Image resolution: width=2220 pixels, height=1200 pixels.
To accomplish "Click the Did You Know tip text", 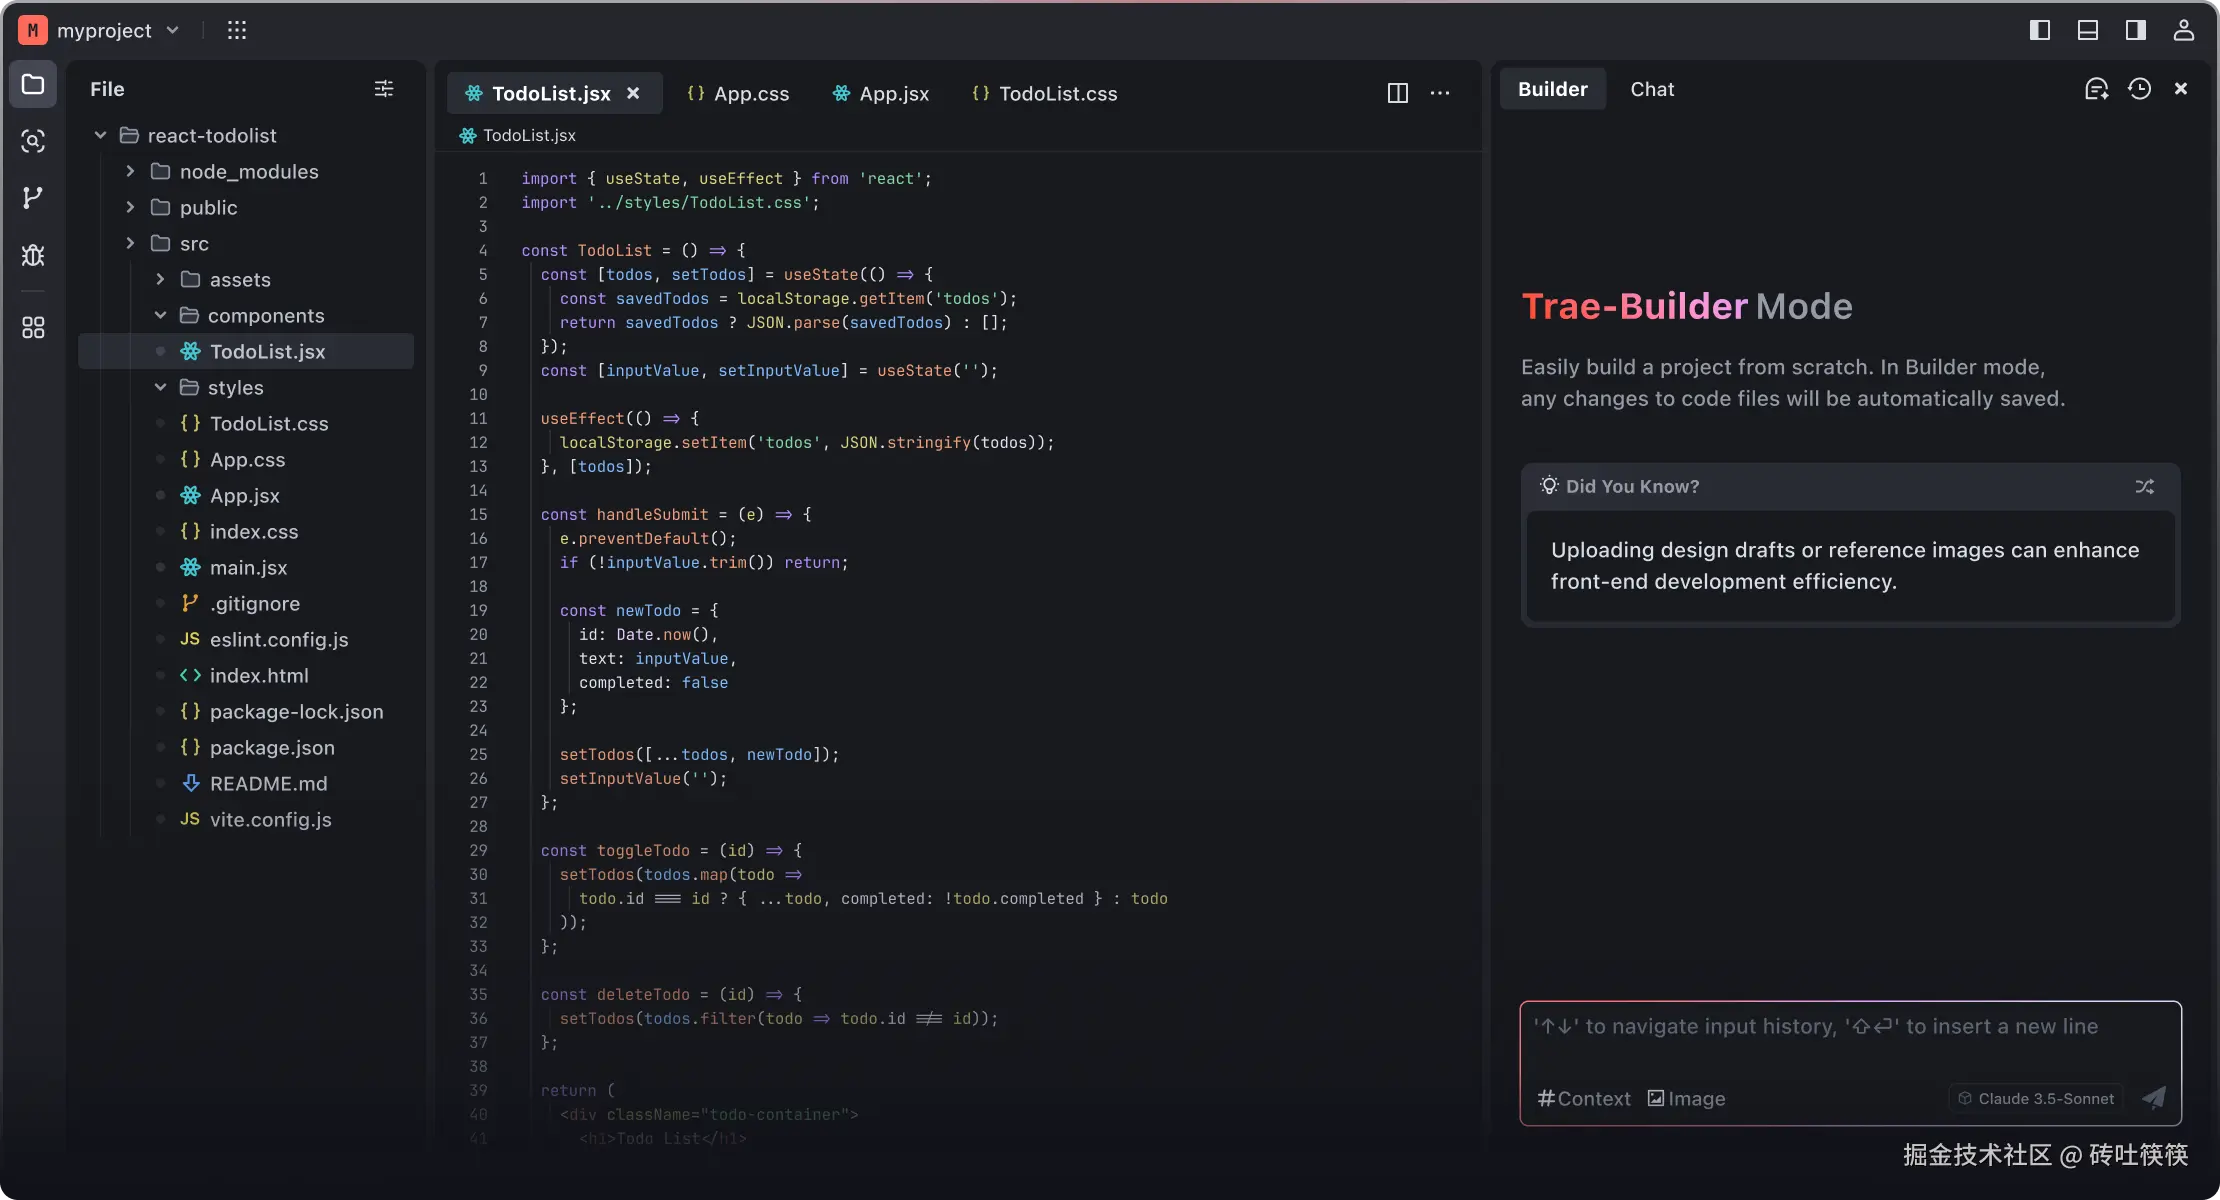I will [x=1845, y=565].
